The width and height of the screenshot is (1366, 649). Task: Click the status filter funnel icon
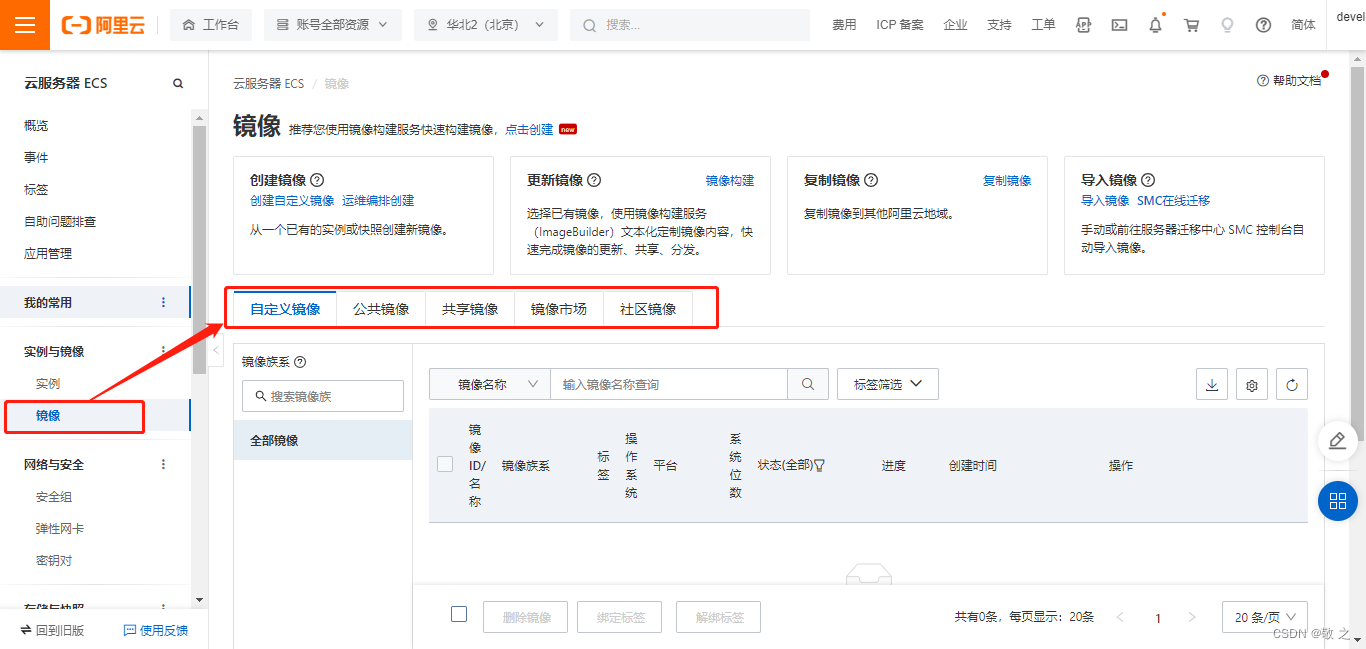pyautogui.click(x=819, y=465)
